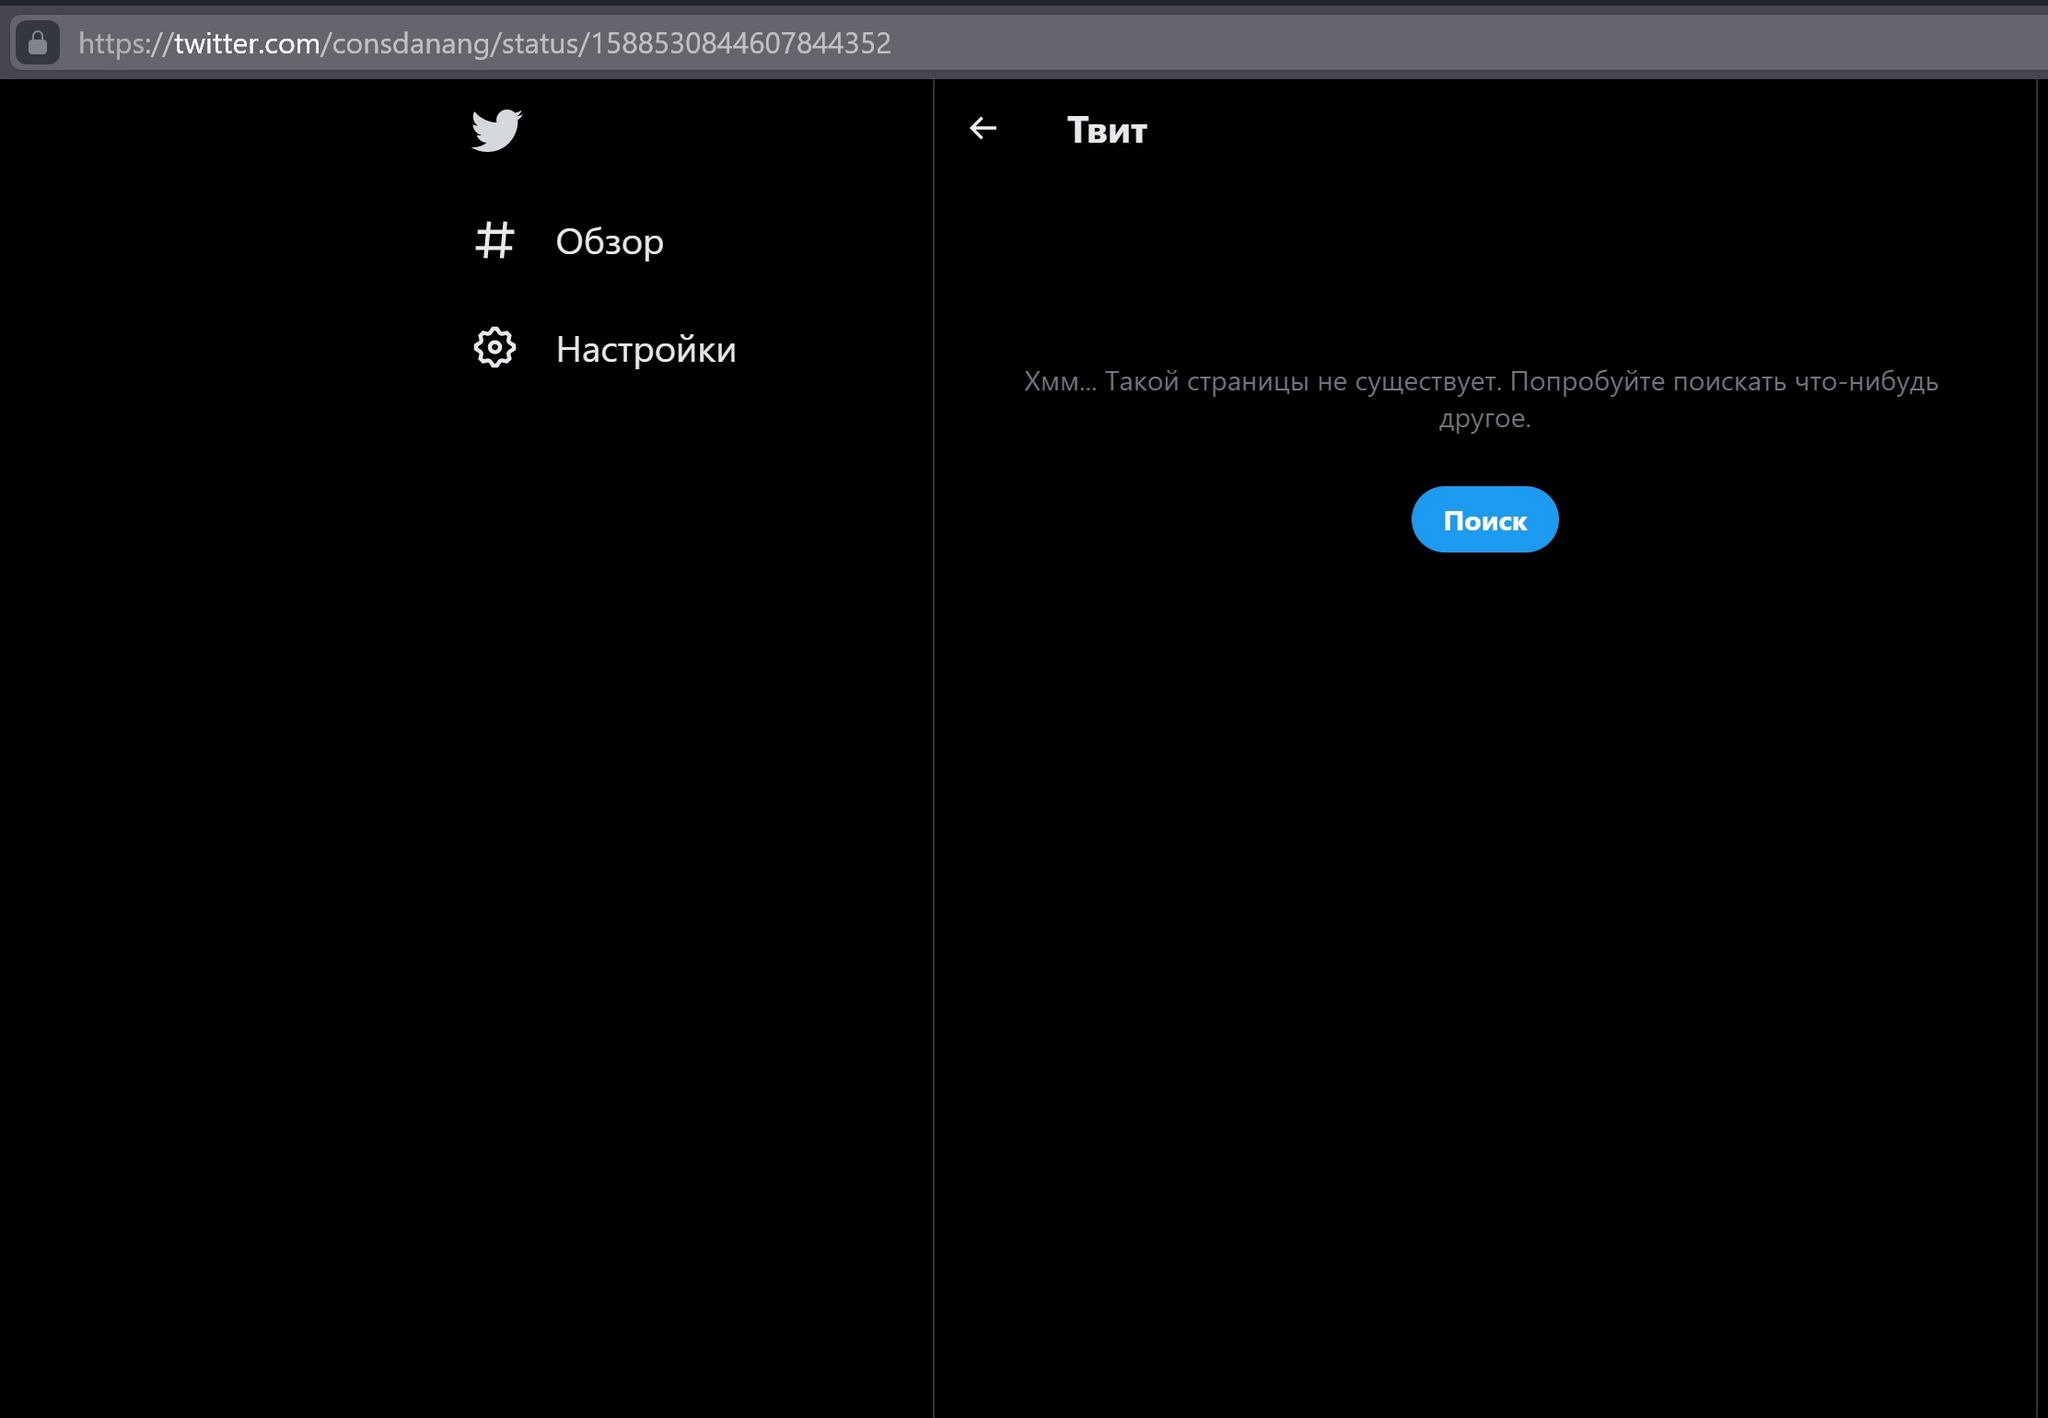Open site info via padlock icon
The image size is (2048, 1418).
pyautogui.click(x=37, y=43)
